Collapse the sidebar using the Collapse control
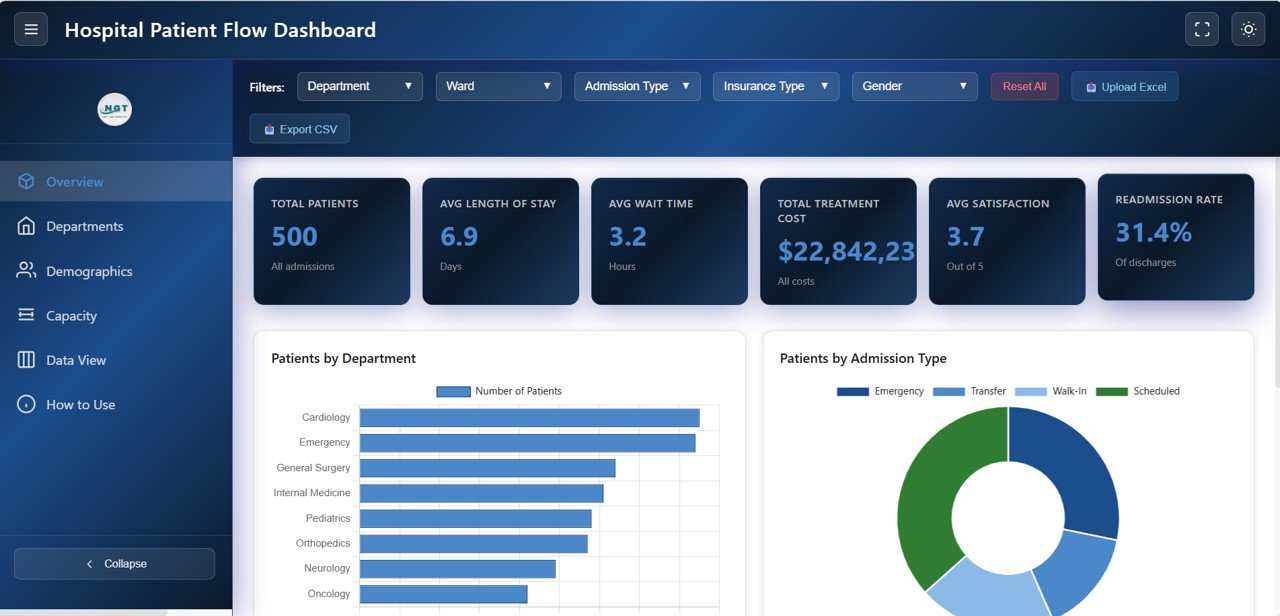 (114, 563)
